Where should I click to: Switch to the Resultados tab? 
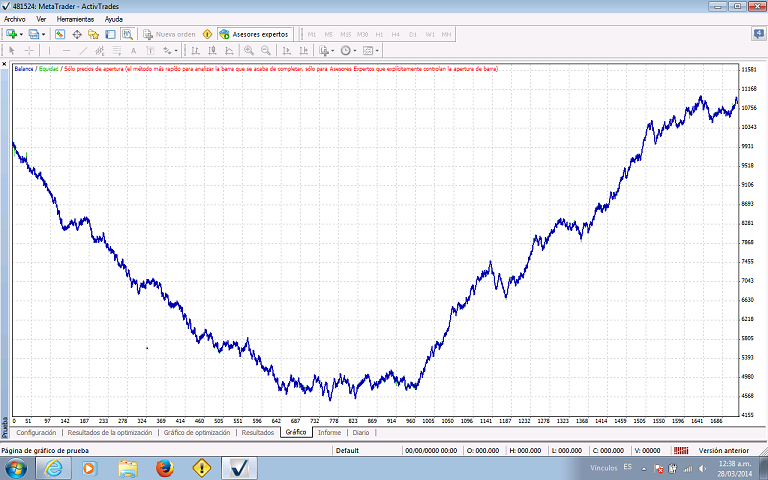[x=257, y=433]
